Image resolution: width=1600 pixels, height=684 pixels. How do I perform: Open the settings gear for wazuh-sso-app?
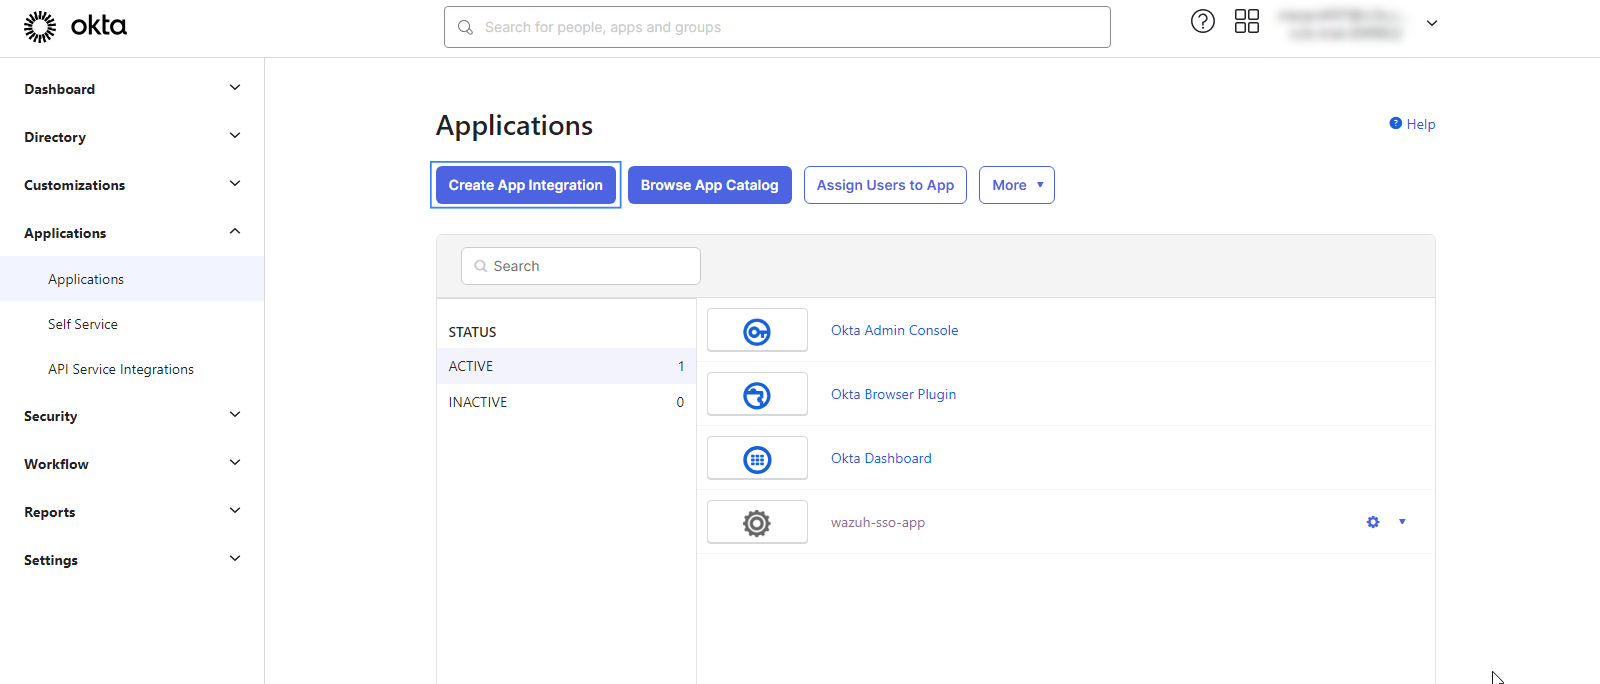pyautogui.click(x=1373, y=522)
